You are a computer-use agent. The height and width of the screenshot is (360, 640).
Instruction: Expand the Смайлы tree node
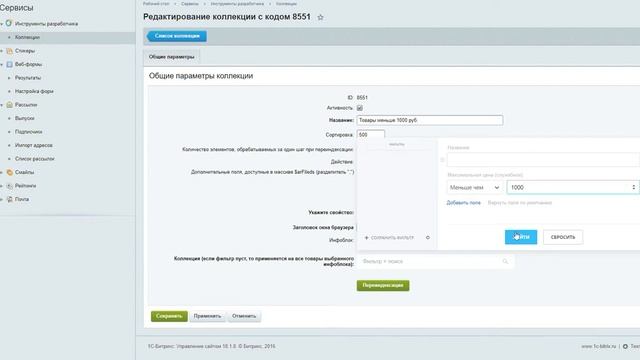(x=2, y=172)
